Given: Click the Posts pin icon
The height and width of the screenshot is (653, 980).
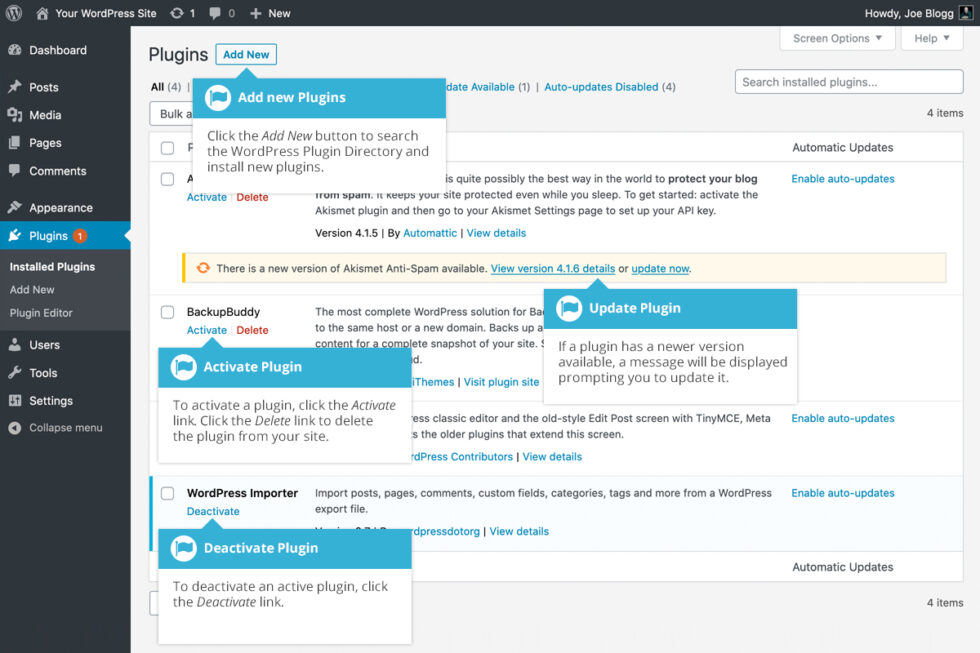Looking at the screenshot, I should (x=15, y=87).
